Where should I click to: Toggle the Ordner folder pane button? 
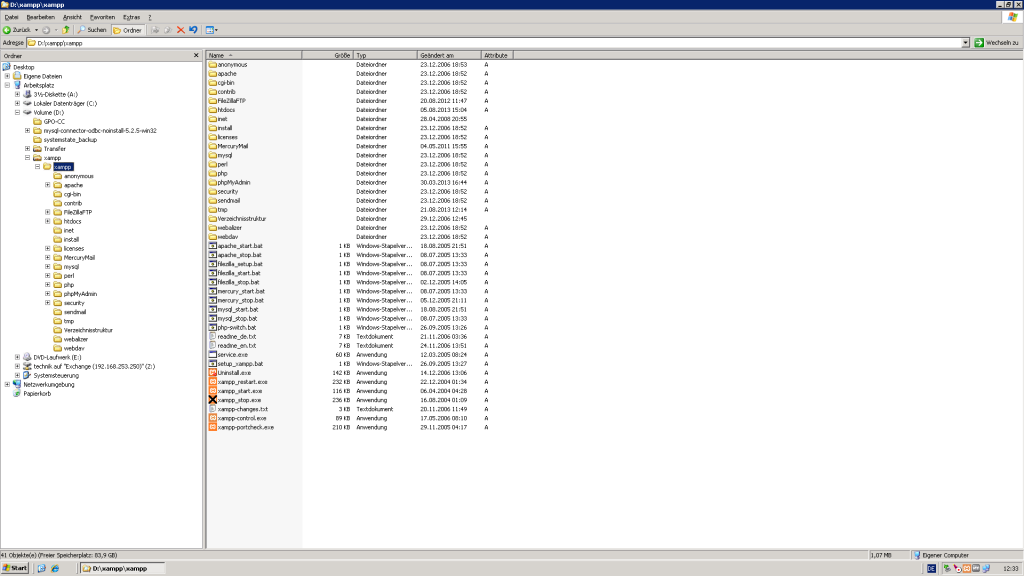coord(127,30)
